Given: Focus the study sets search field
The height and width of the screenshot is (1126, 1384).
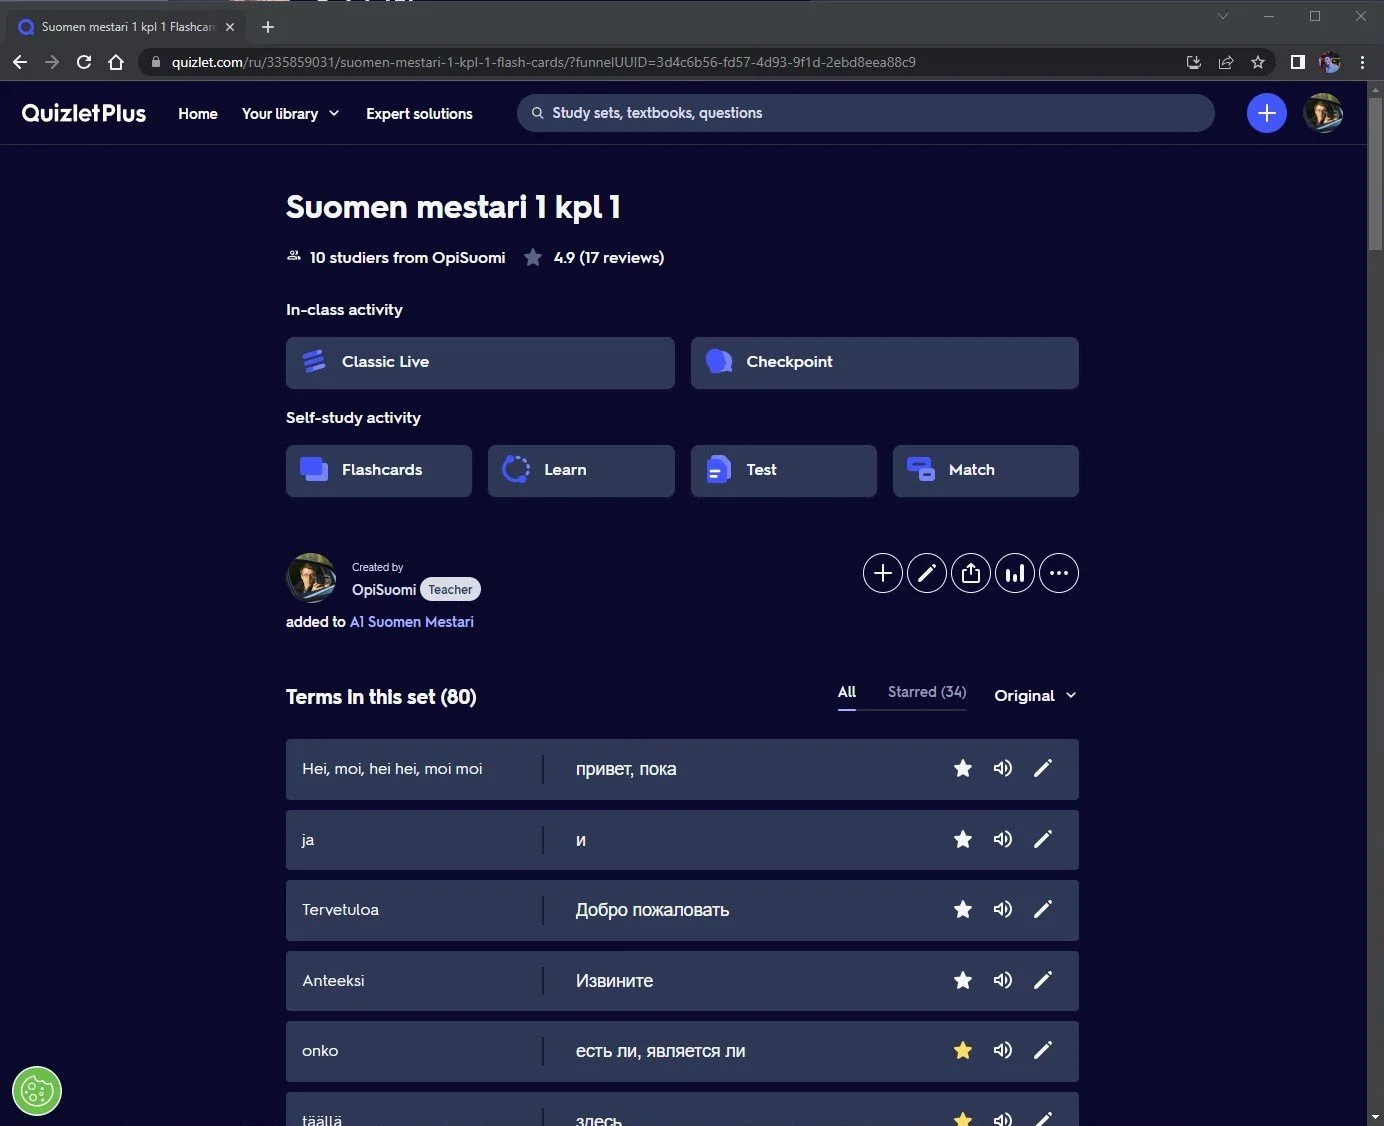Looking at the screenshot, I should tap(865, 113).
